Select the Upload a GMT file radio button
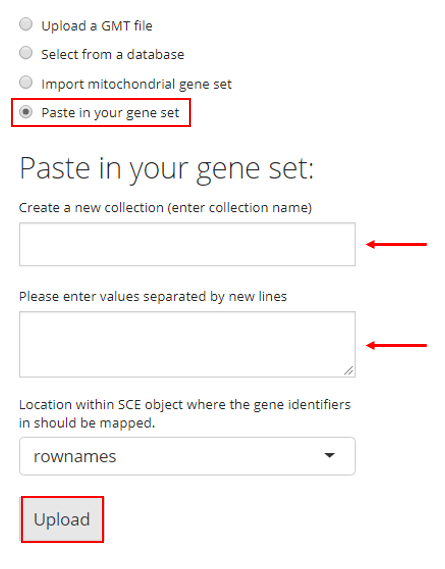This screenshot has height=569, width=445. pyautogui.click(x=26, y=25)
